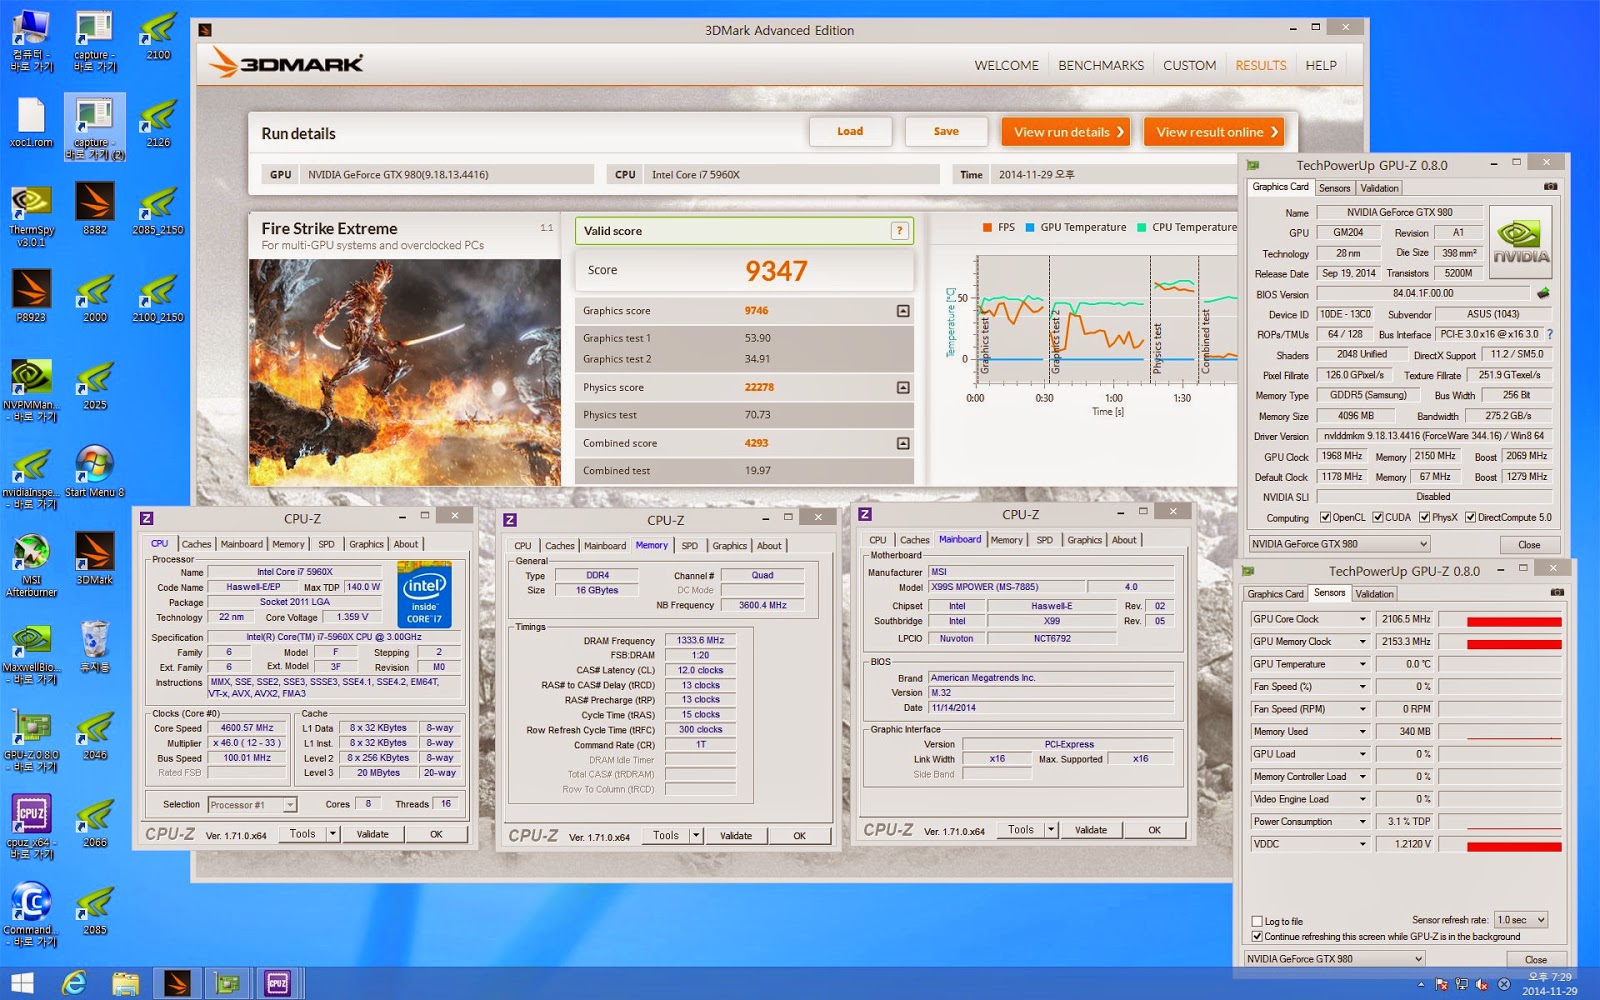Click the score value 9347

coord(775,271)
